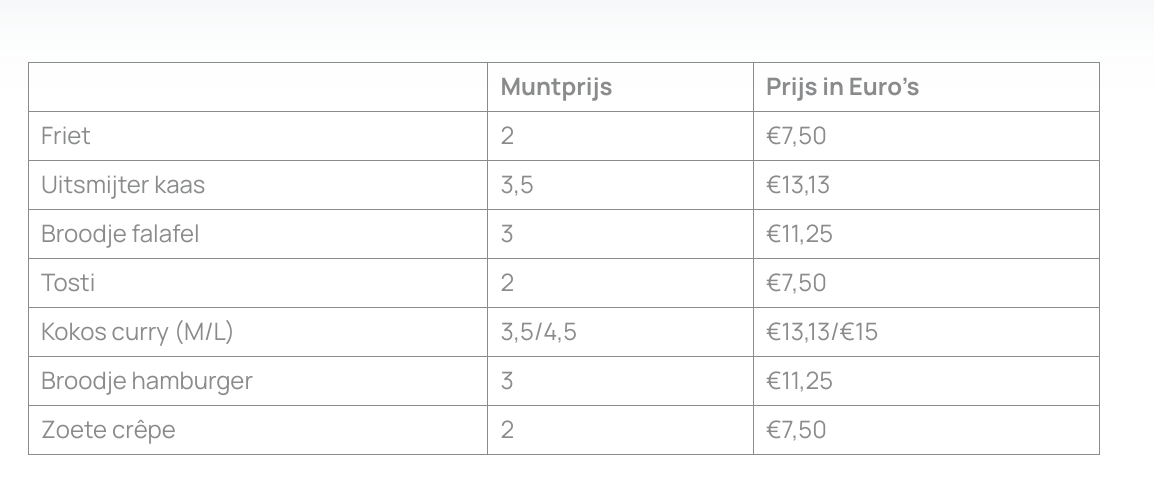Click the Tosti row label
Viewport: 1154px width, 500px height.
(68, 283)
